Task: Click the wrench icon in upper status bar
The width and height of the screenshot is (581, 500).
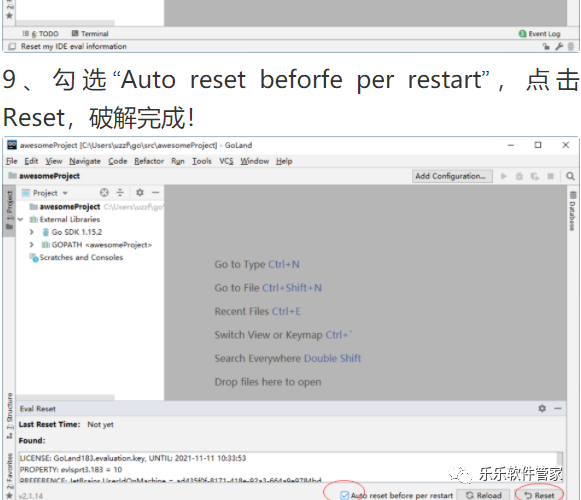Action: click(x=559, y=46)
